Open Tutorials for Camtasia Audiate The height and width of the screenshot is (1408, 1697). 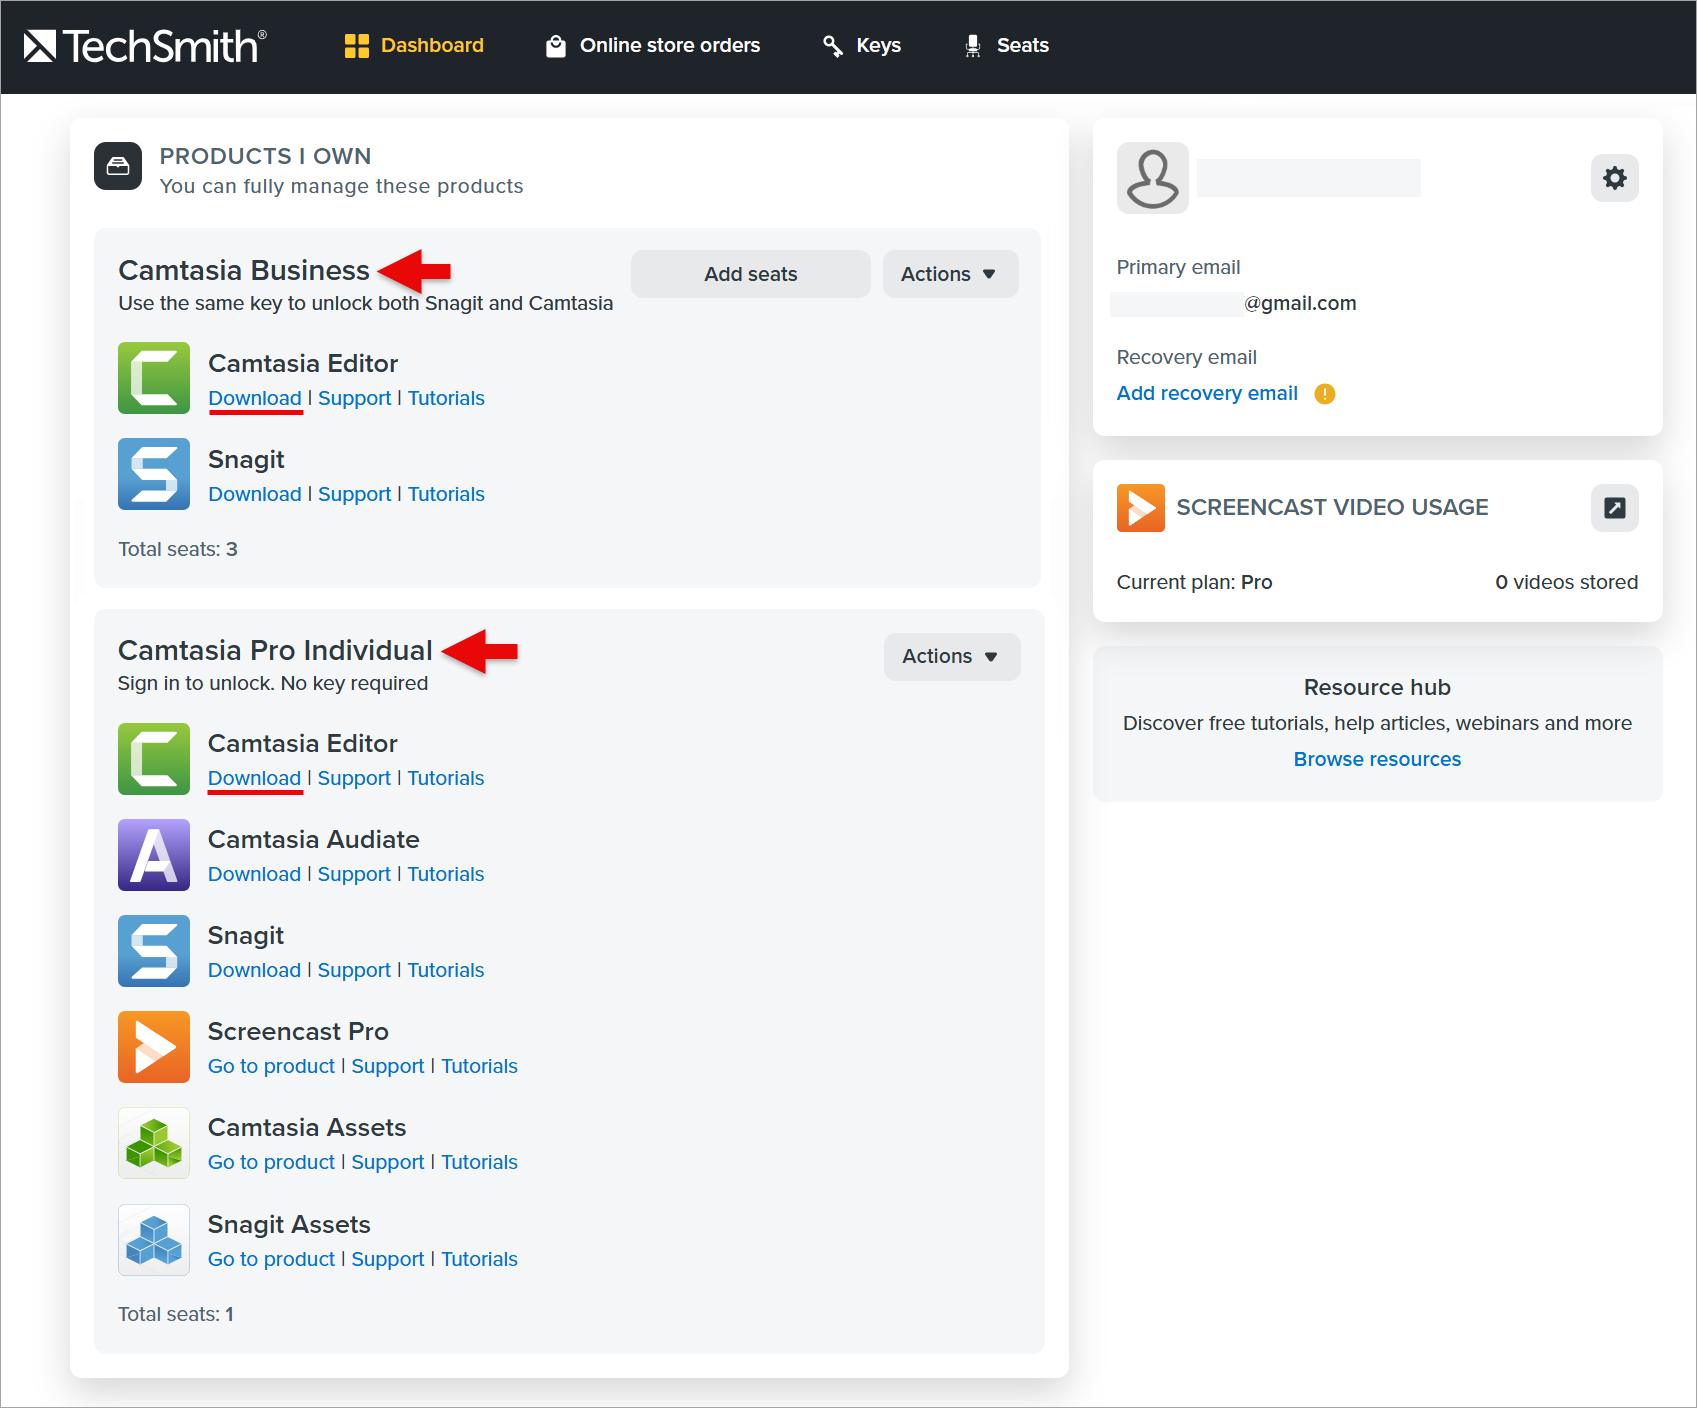[446, 875]
